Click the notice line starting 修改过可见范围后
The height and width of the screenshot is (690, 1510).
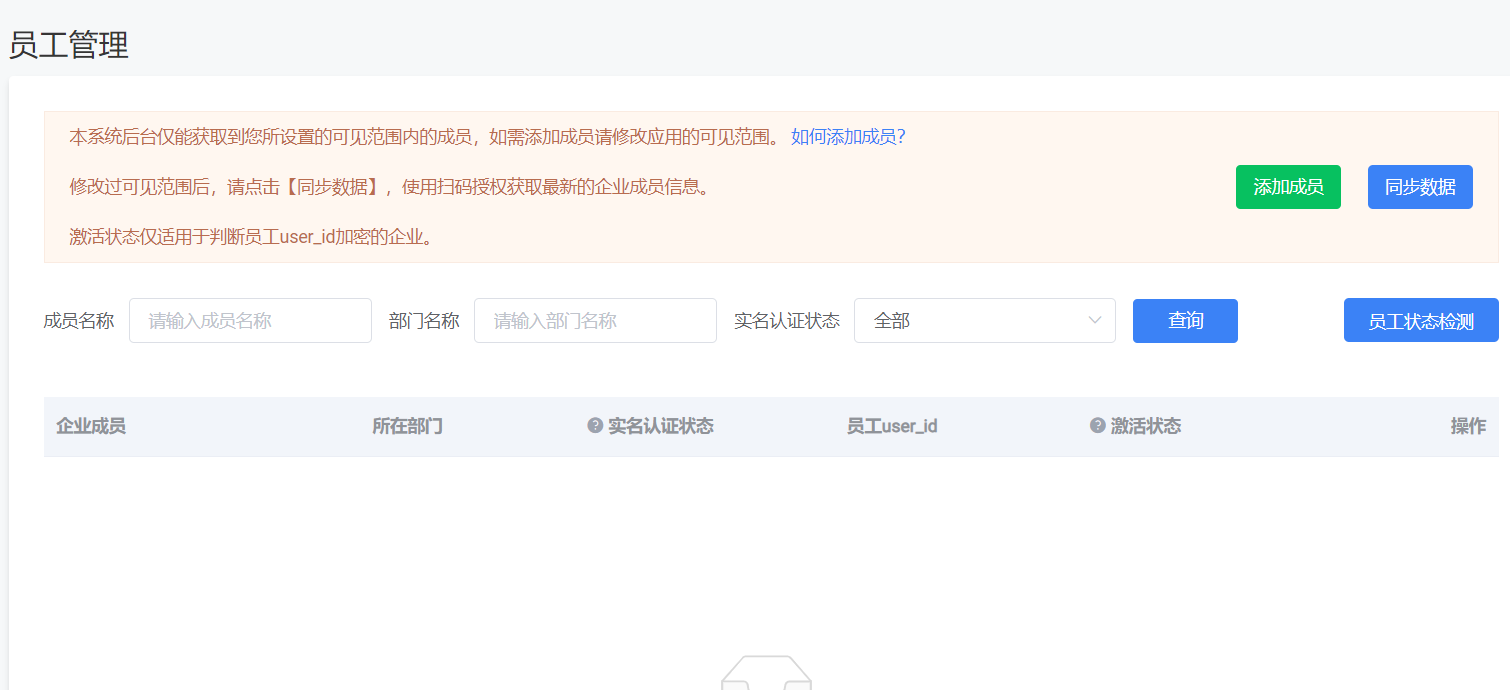tap(389, 187)
